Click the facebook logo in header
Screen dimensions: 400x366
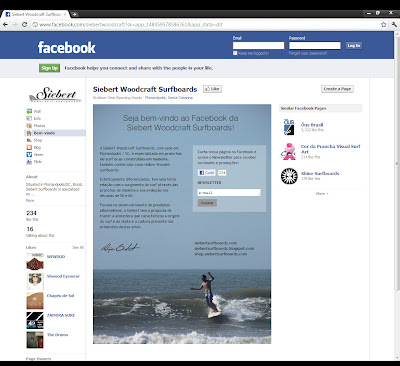66,48
